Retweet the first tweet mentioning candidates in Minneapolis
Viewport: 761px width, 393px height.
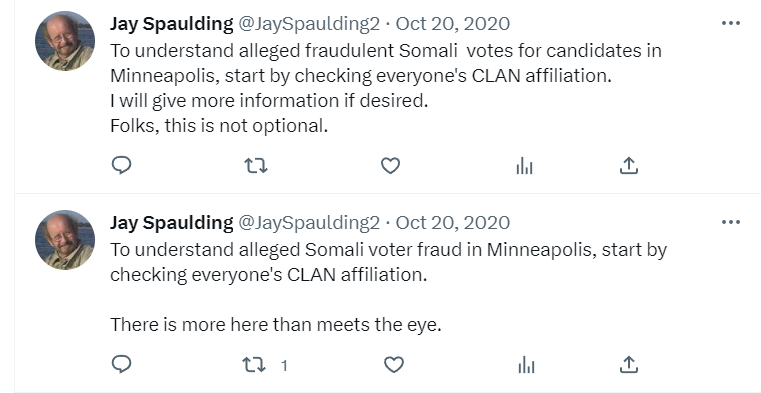point(255,166)
